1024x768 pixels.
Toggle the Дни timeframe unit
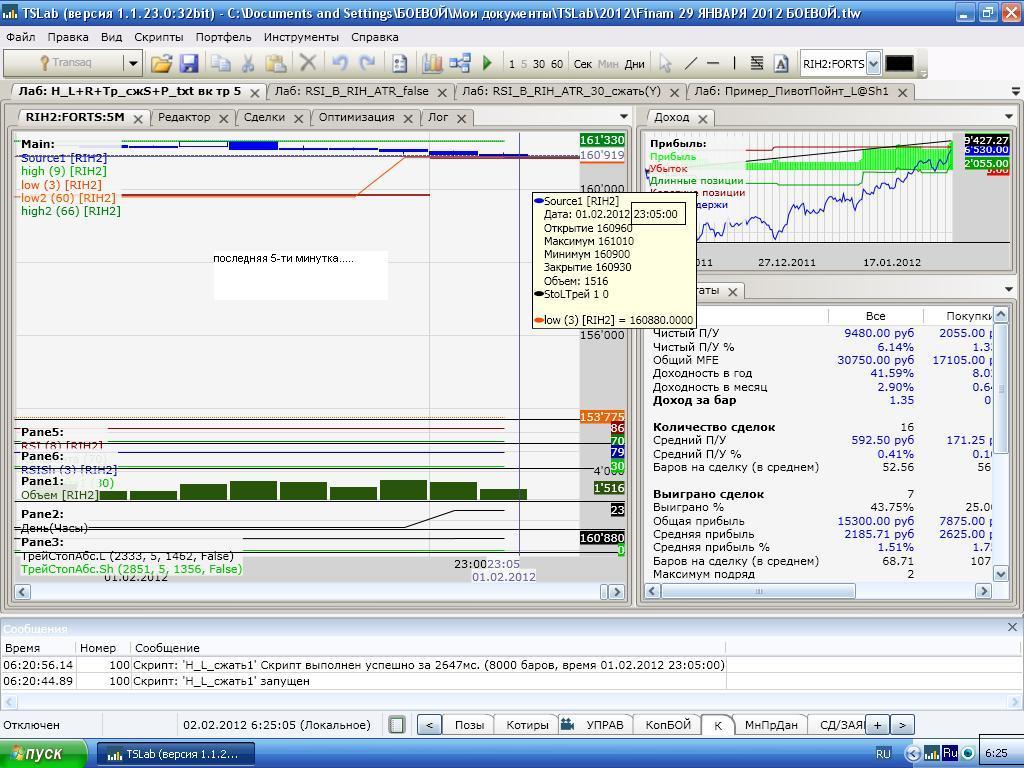pos(634,64)
